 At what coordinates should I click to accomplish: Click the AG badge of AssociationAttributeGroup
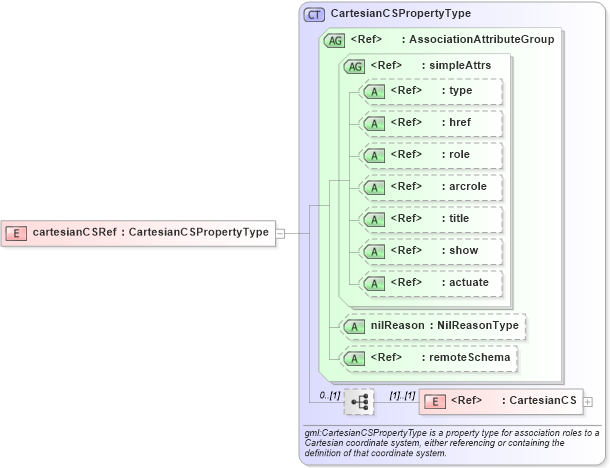tap(335, 40)
